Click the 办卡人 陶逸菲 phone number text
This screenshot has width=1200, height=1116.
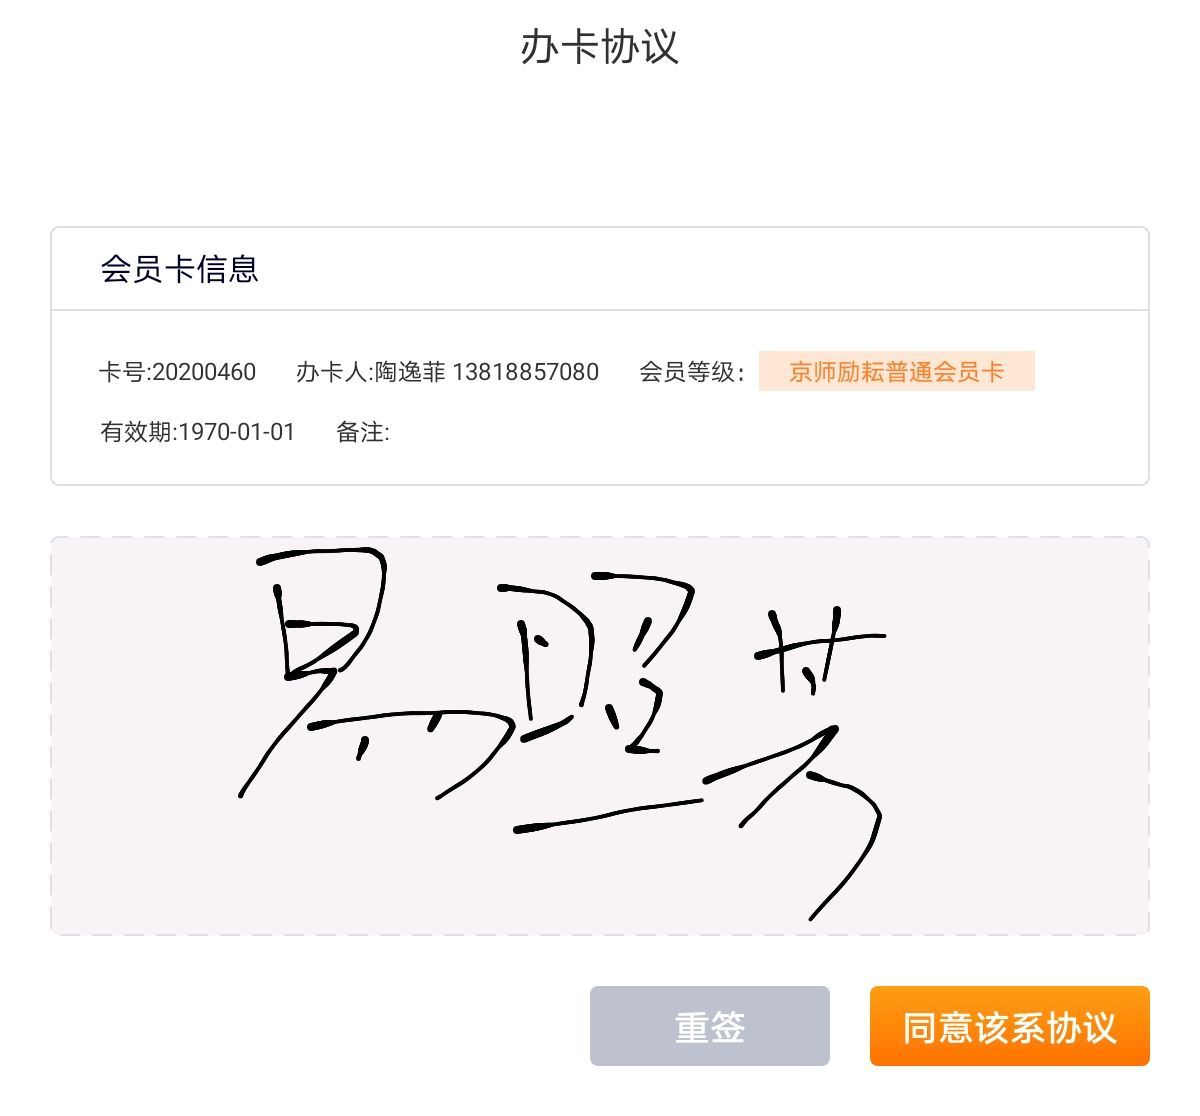click(447, 372)
